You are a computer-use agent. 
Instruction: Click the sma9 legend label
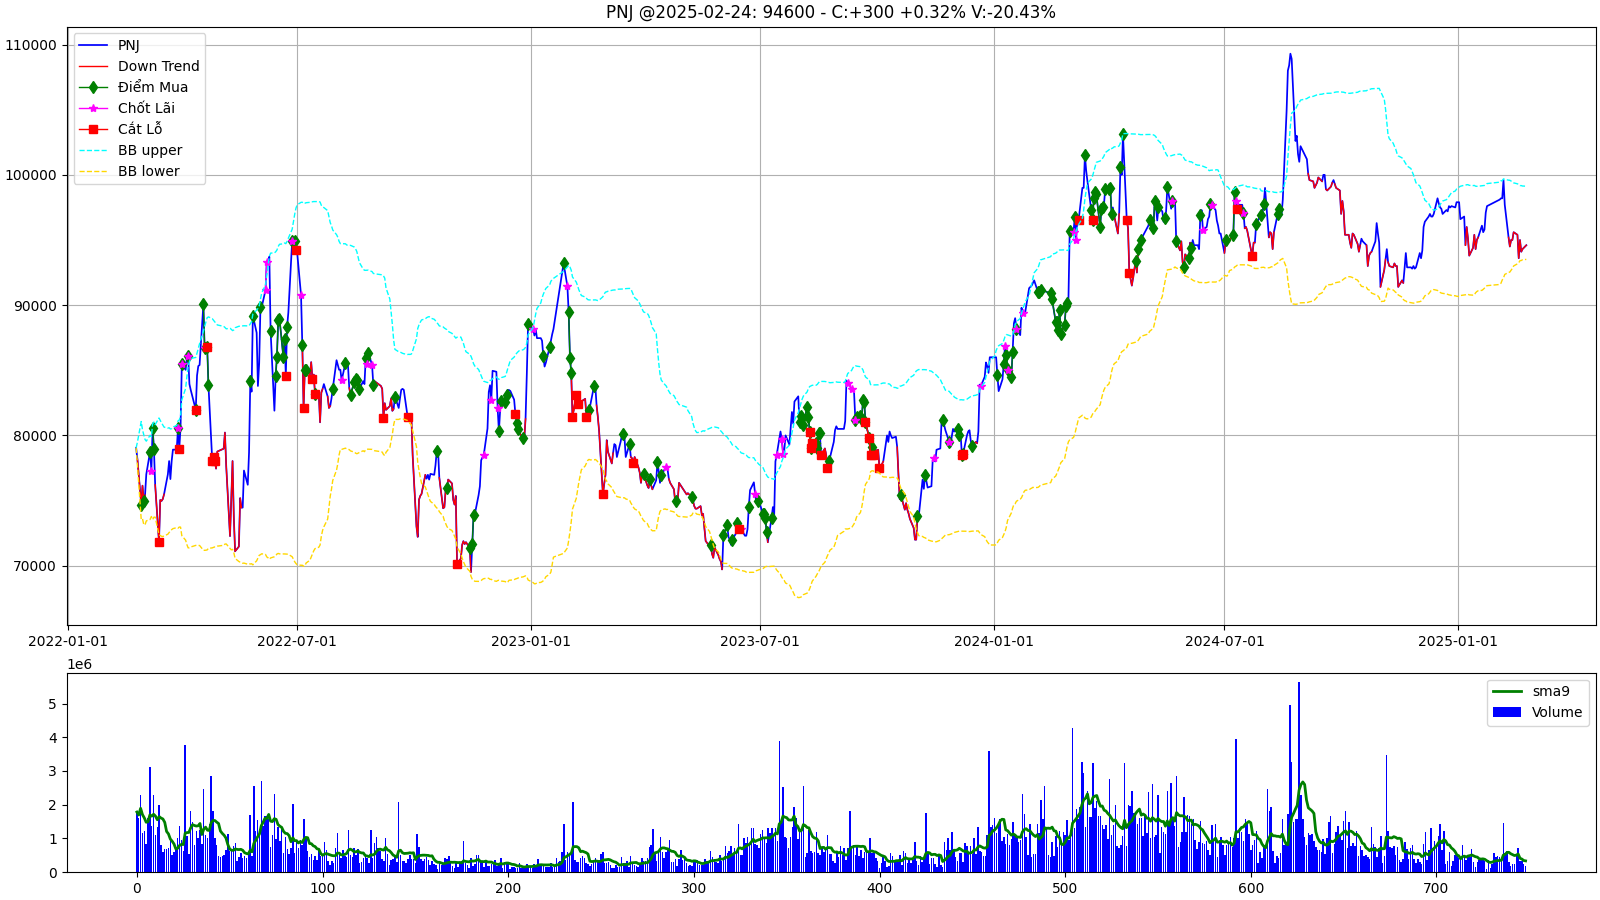1551,691
